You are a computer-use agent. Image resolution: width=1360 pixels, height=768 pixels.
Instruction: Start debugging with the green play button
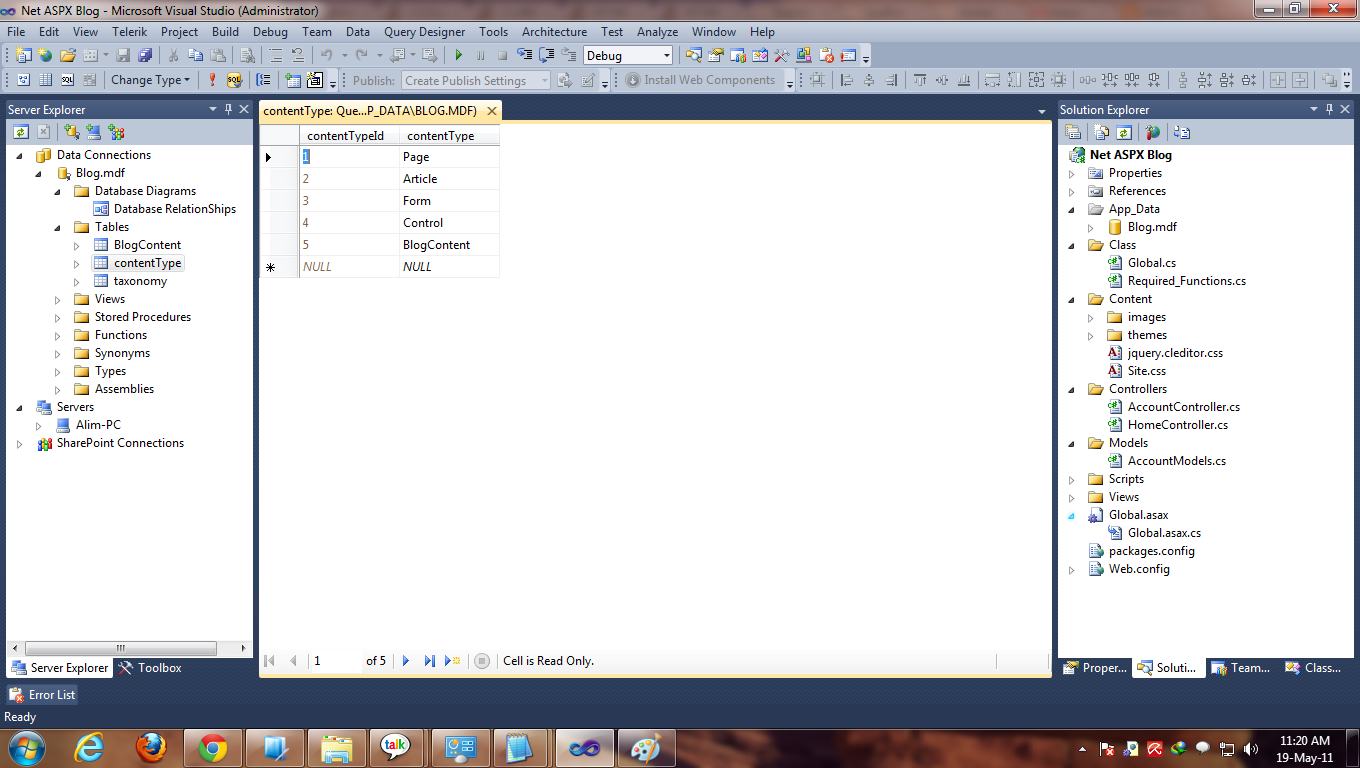[x=458, y=55]
